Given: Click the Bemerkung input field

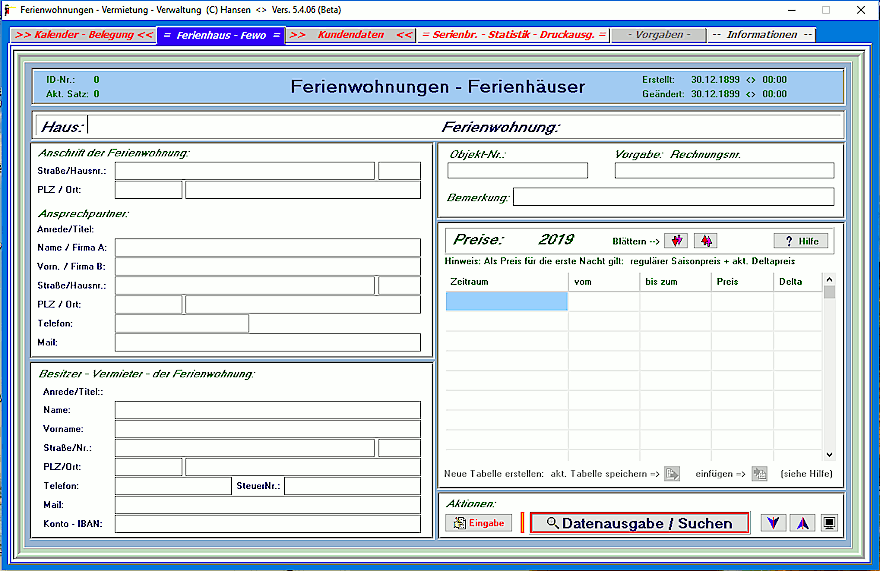Looking at the screenshot, I should [673, 197].
